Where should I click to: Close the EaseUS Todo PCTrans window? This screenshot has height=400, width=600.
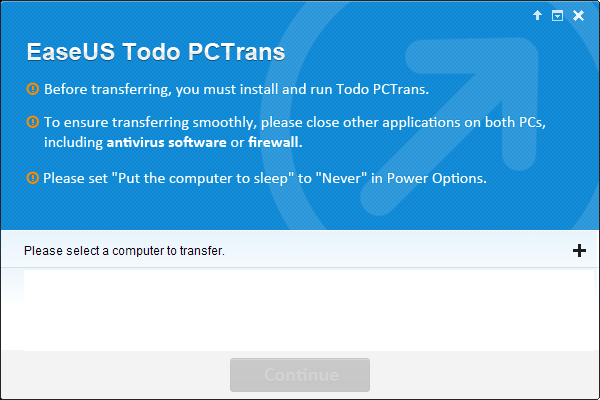point(578,15)
